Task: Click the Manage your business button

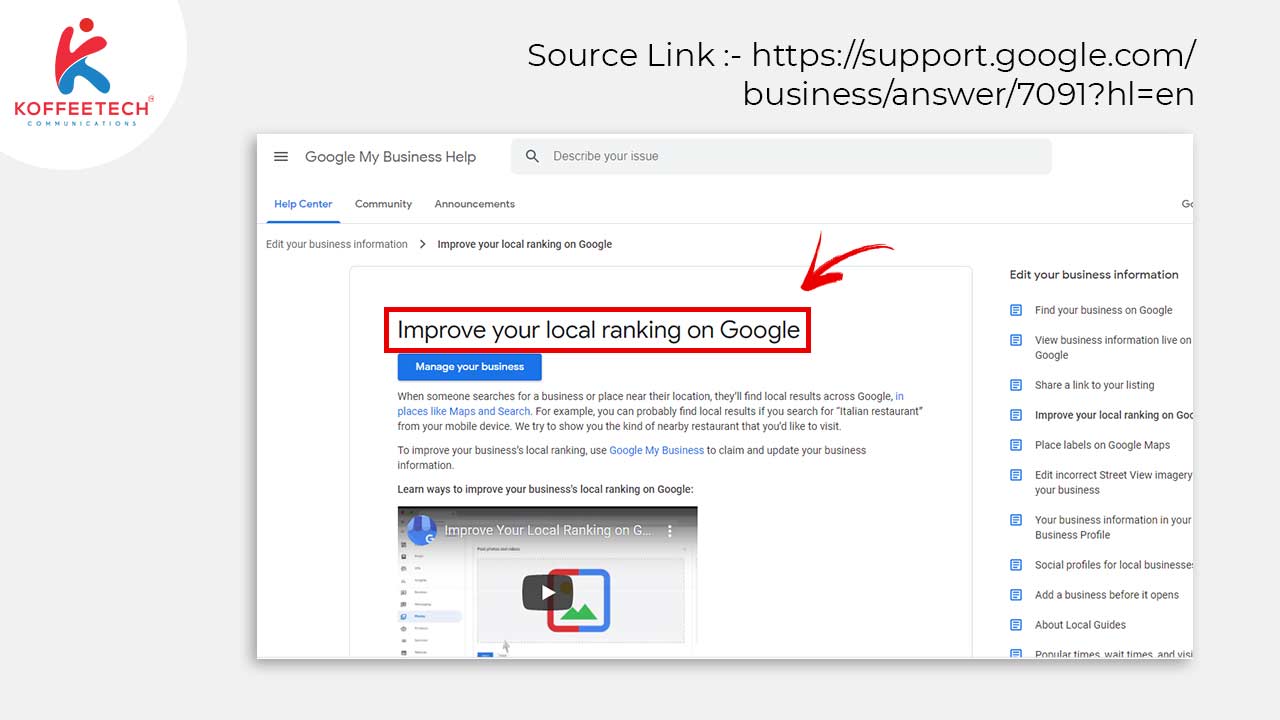Action: (469, 367)
